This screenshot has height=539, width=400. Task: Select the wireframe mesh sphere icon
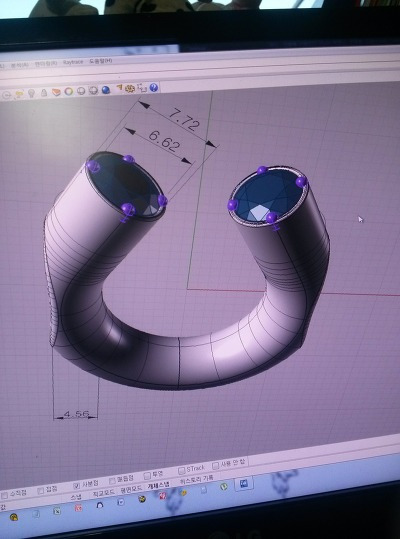point(93,90)
